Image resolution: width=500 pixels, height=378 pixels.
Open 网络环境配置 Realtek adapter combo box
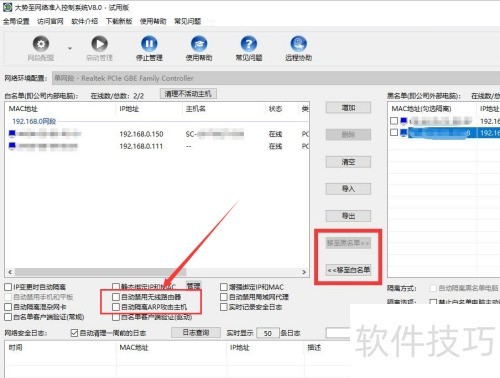pyautogui.click(x=276, y=78)
